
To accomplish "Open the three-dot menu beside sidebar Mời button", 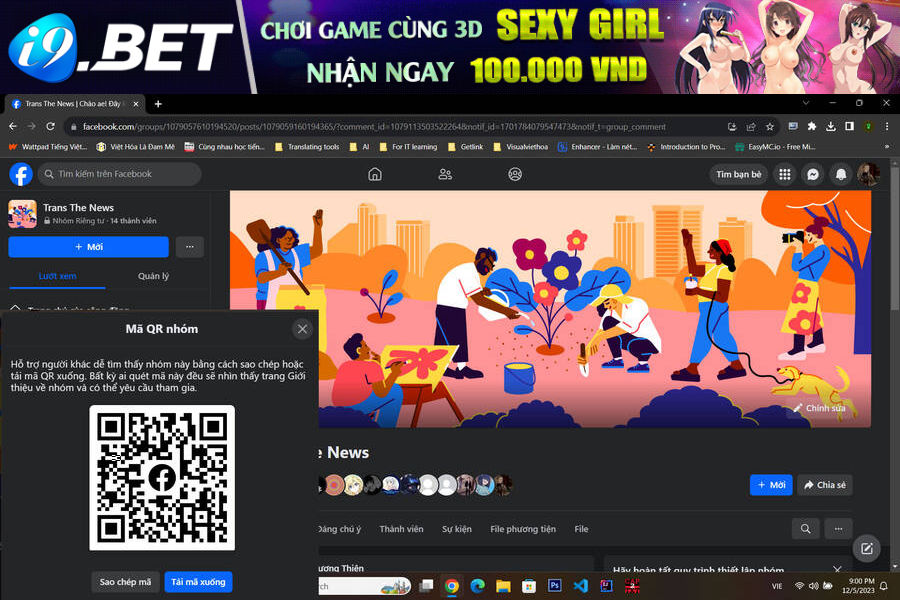I will point(189,247).
